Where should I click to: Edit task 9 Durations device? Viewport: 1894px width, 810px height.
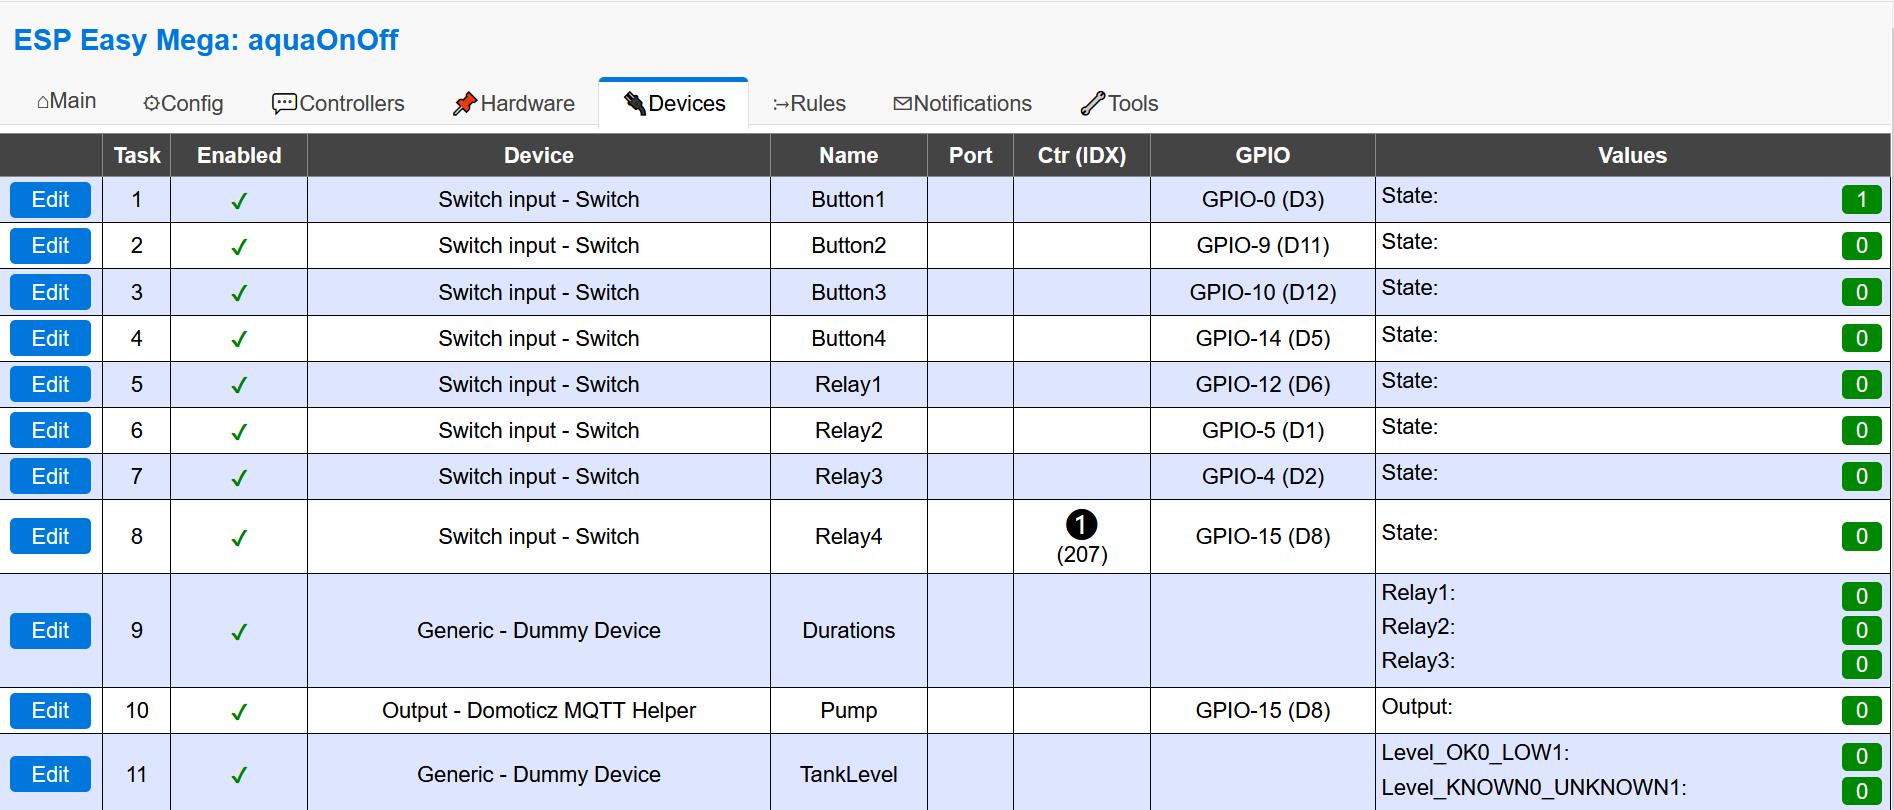click(51, 631)
